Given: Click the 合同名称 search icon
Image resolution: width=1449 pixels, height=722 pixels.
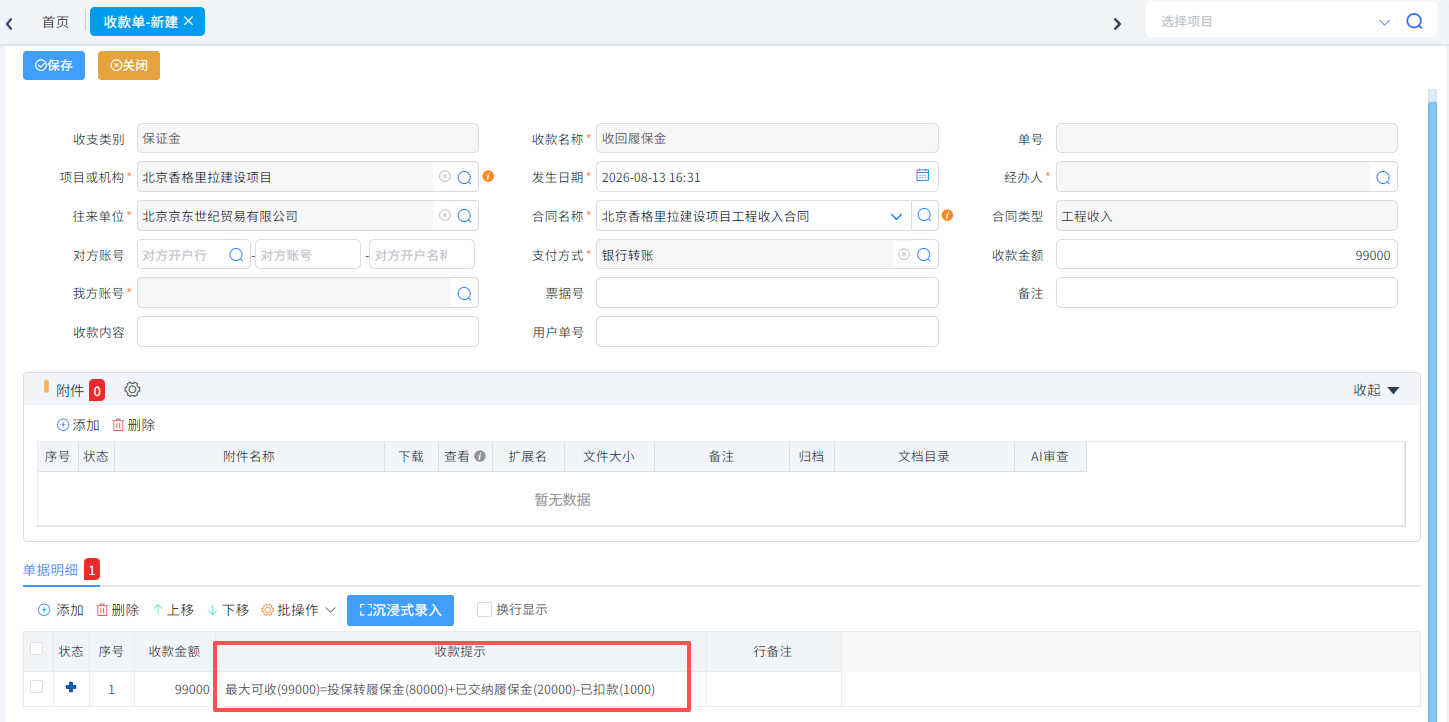Looking at the screenshot, I should tap(924, 215).
